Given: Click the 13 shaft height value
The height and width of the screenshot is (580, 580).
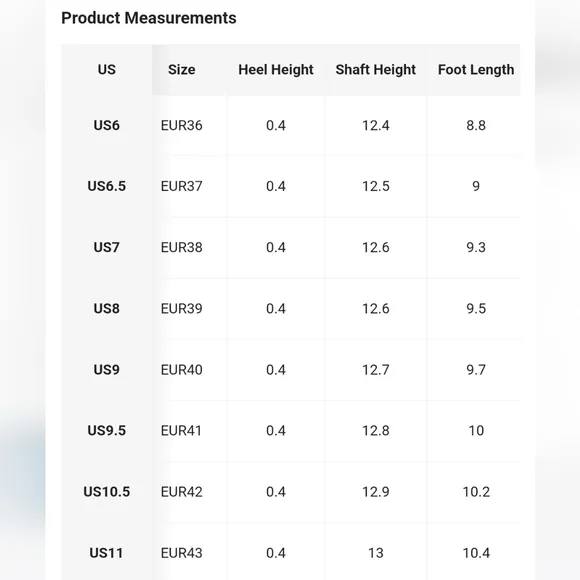Looking at the screenshot, I should 375,553.
